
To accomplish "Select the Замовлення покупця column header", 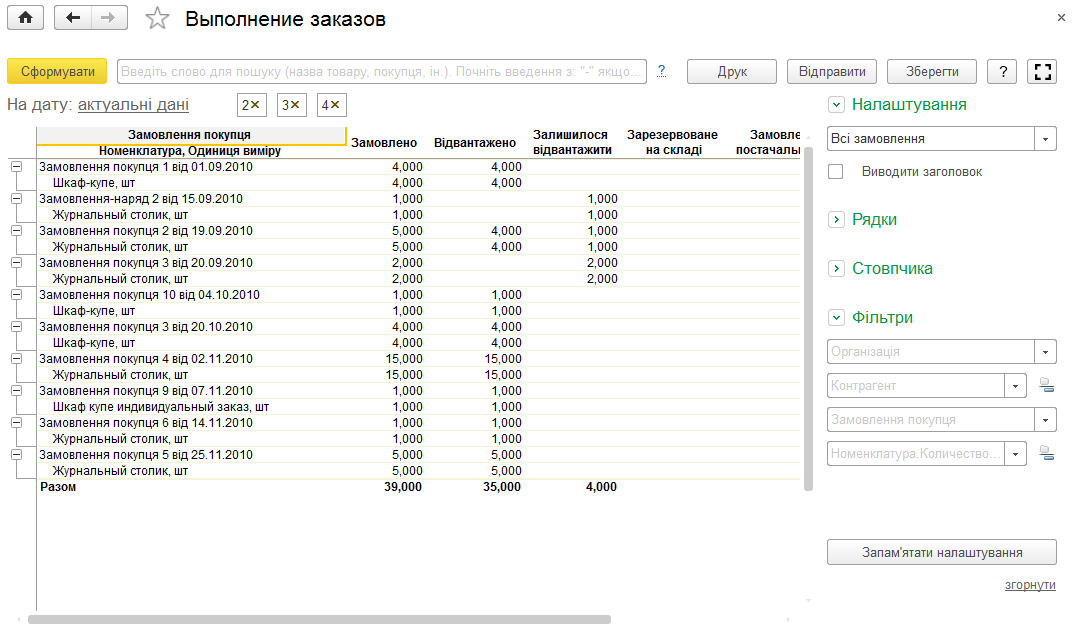I will (x=191, y=135).
